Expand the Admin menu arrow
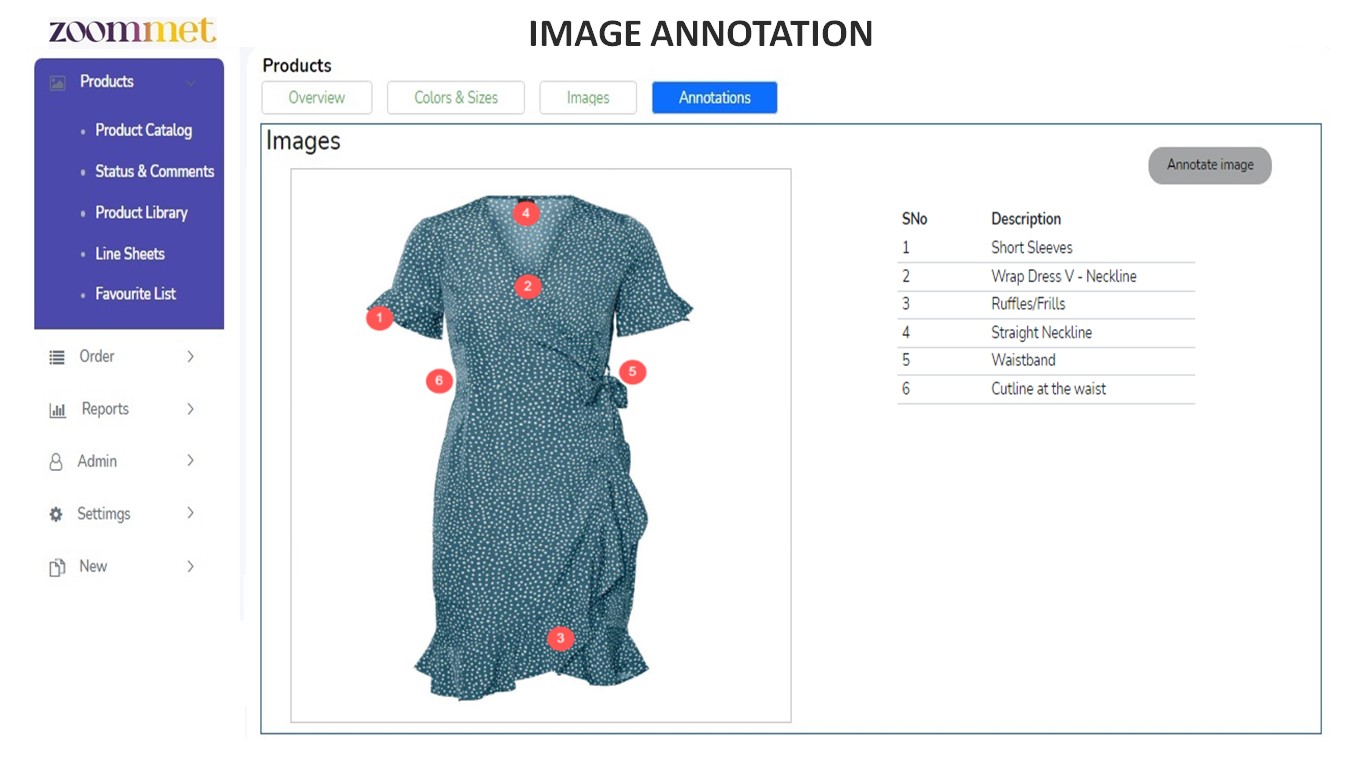1359x764 pixels. click(x=190, y=461)
